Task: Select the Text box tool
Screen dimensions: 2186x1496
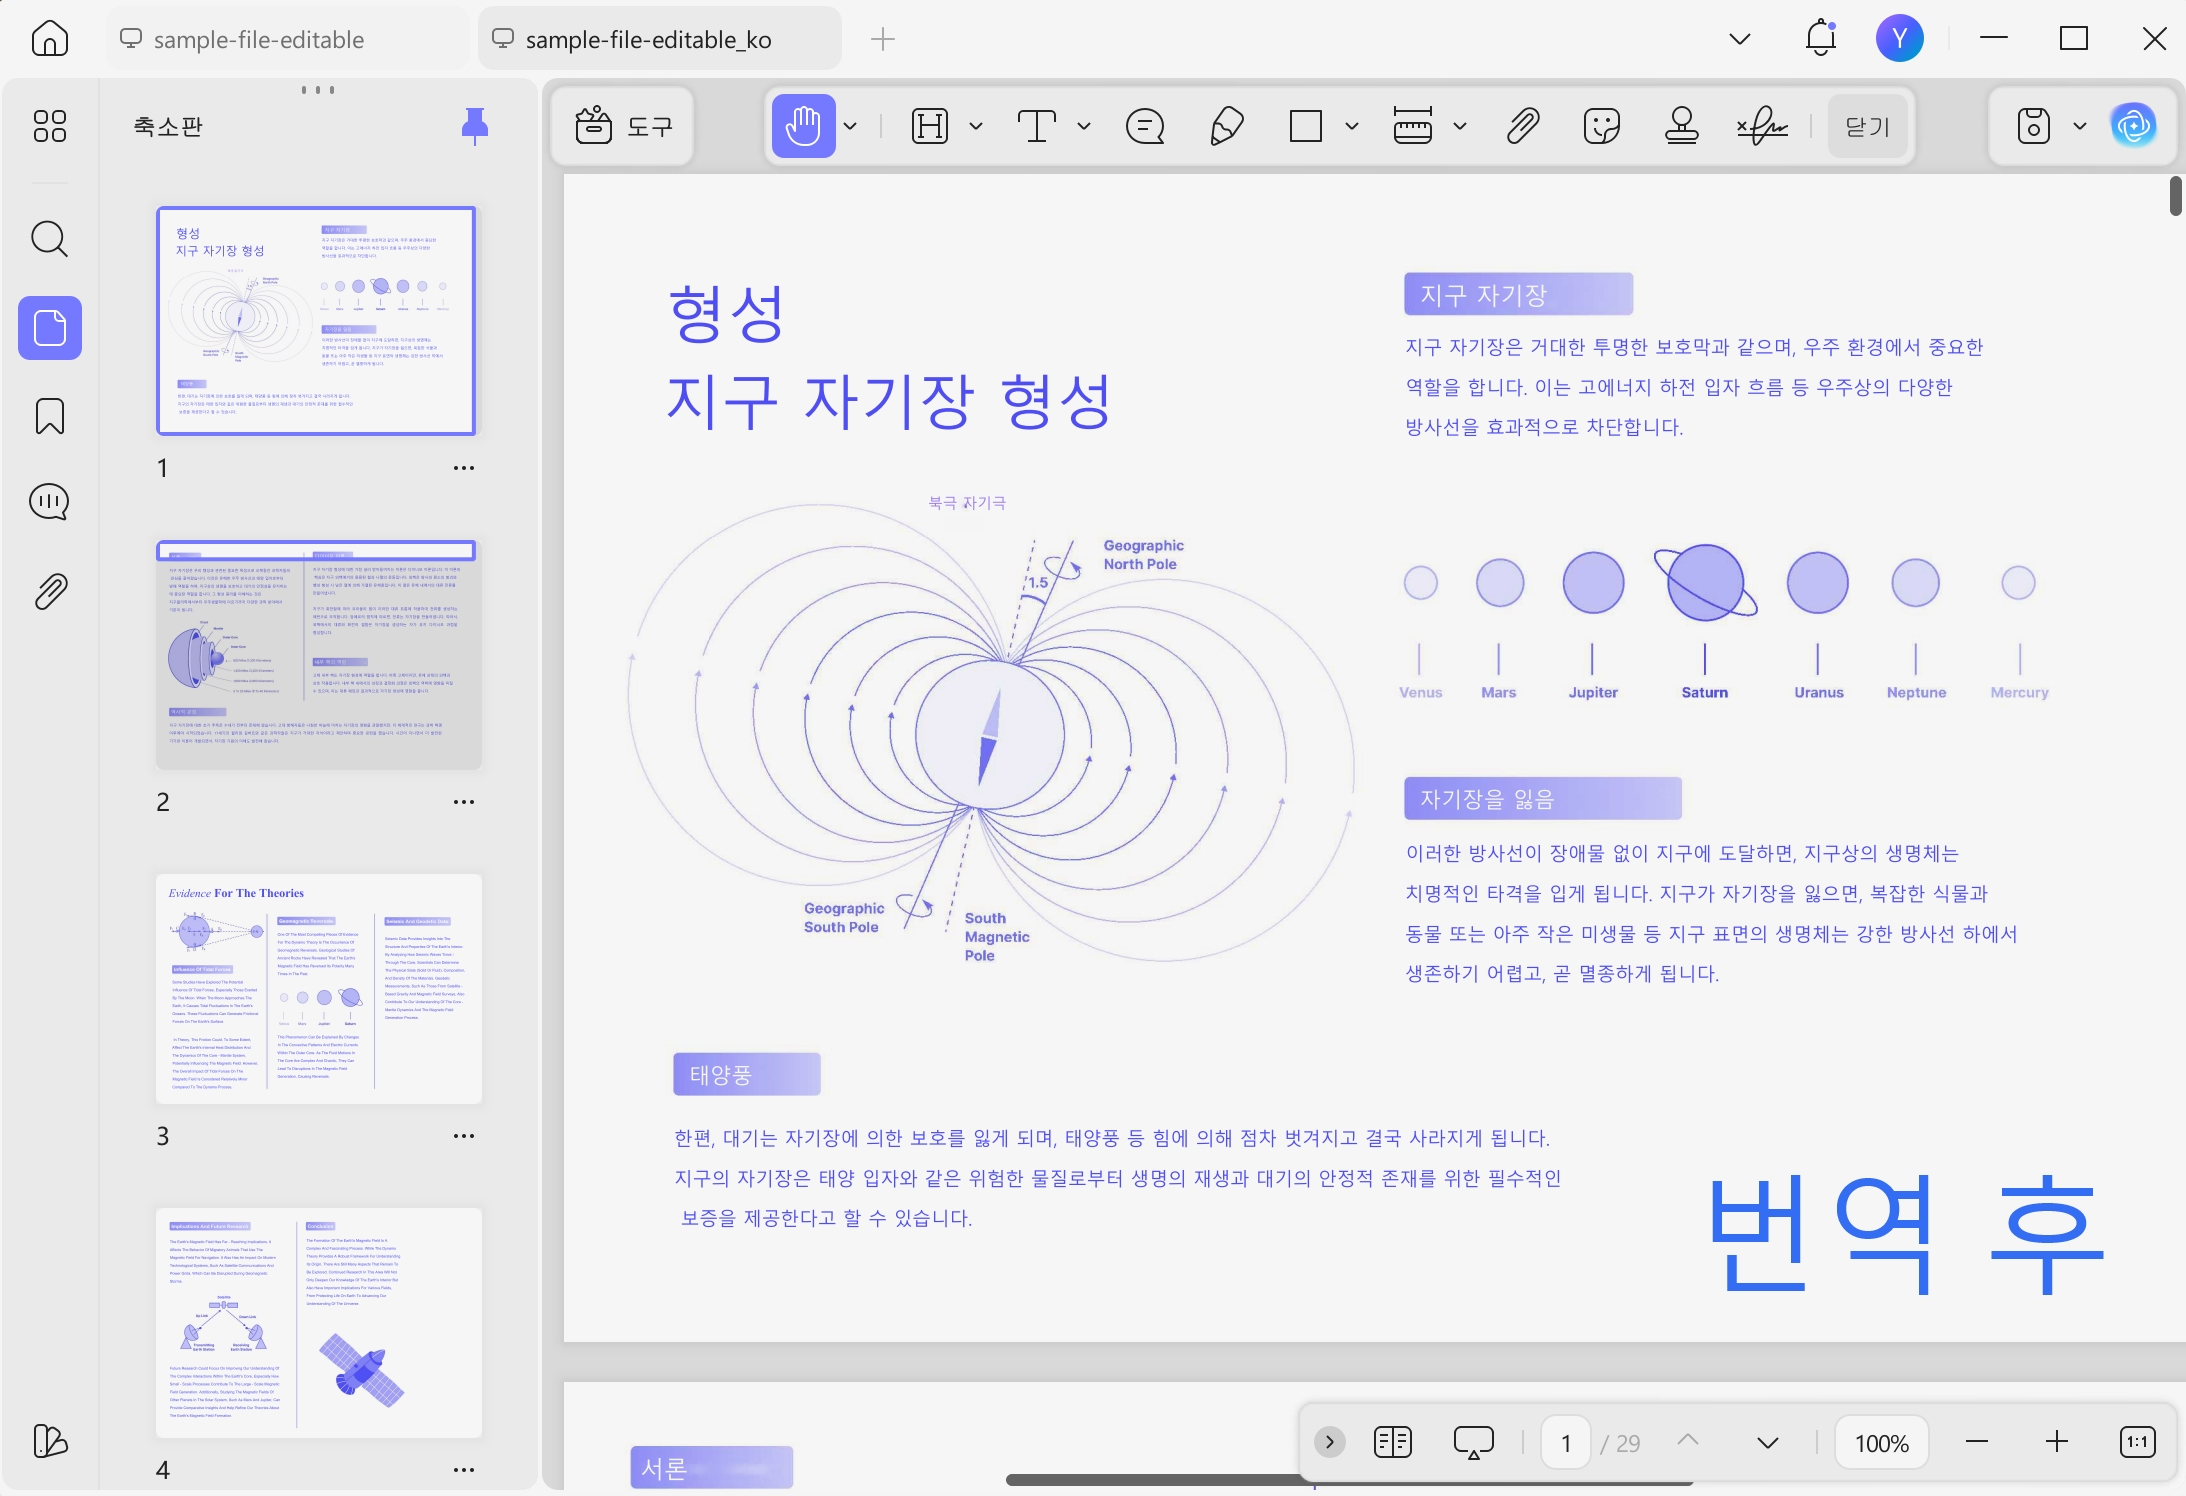Action: click(1036, 126)
